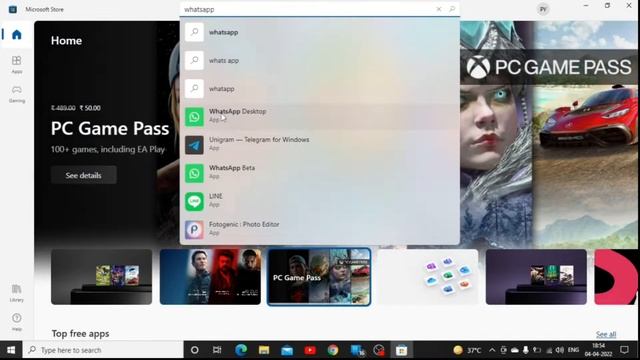Open the notification center icon
Screen dimensions: 640x360
624,350
